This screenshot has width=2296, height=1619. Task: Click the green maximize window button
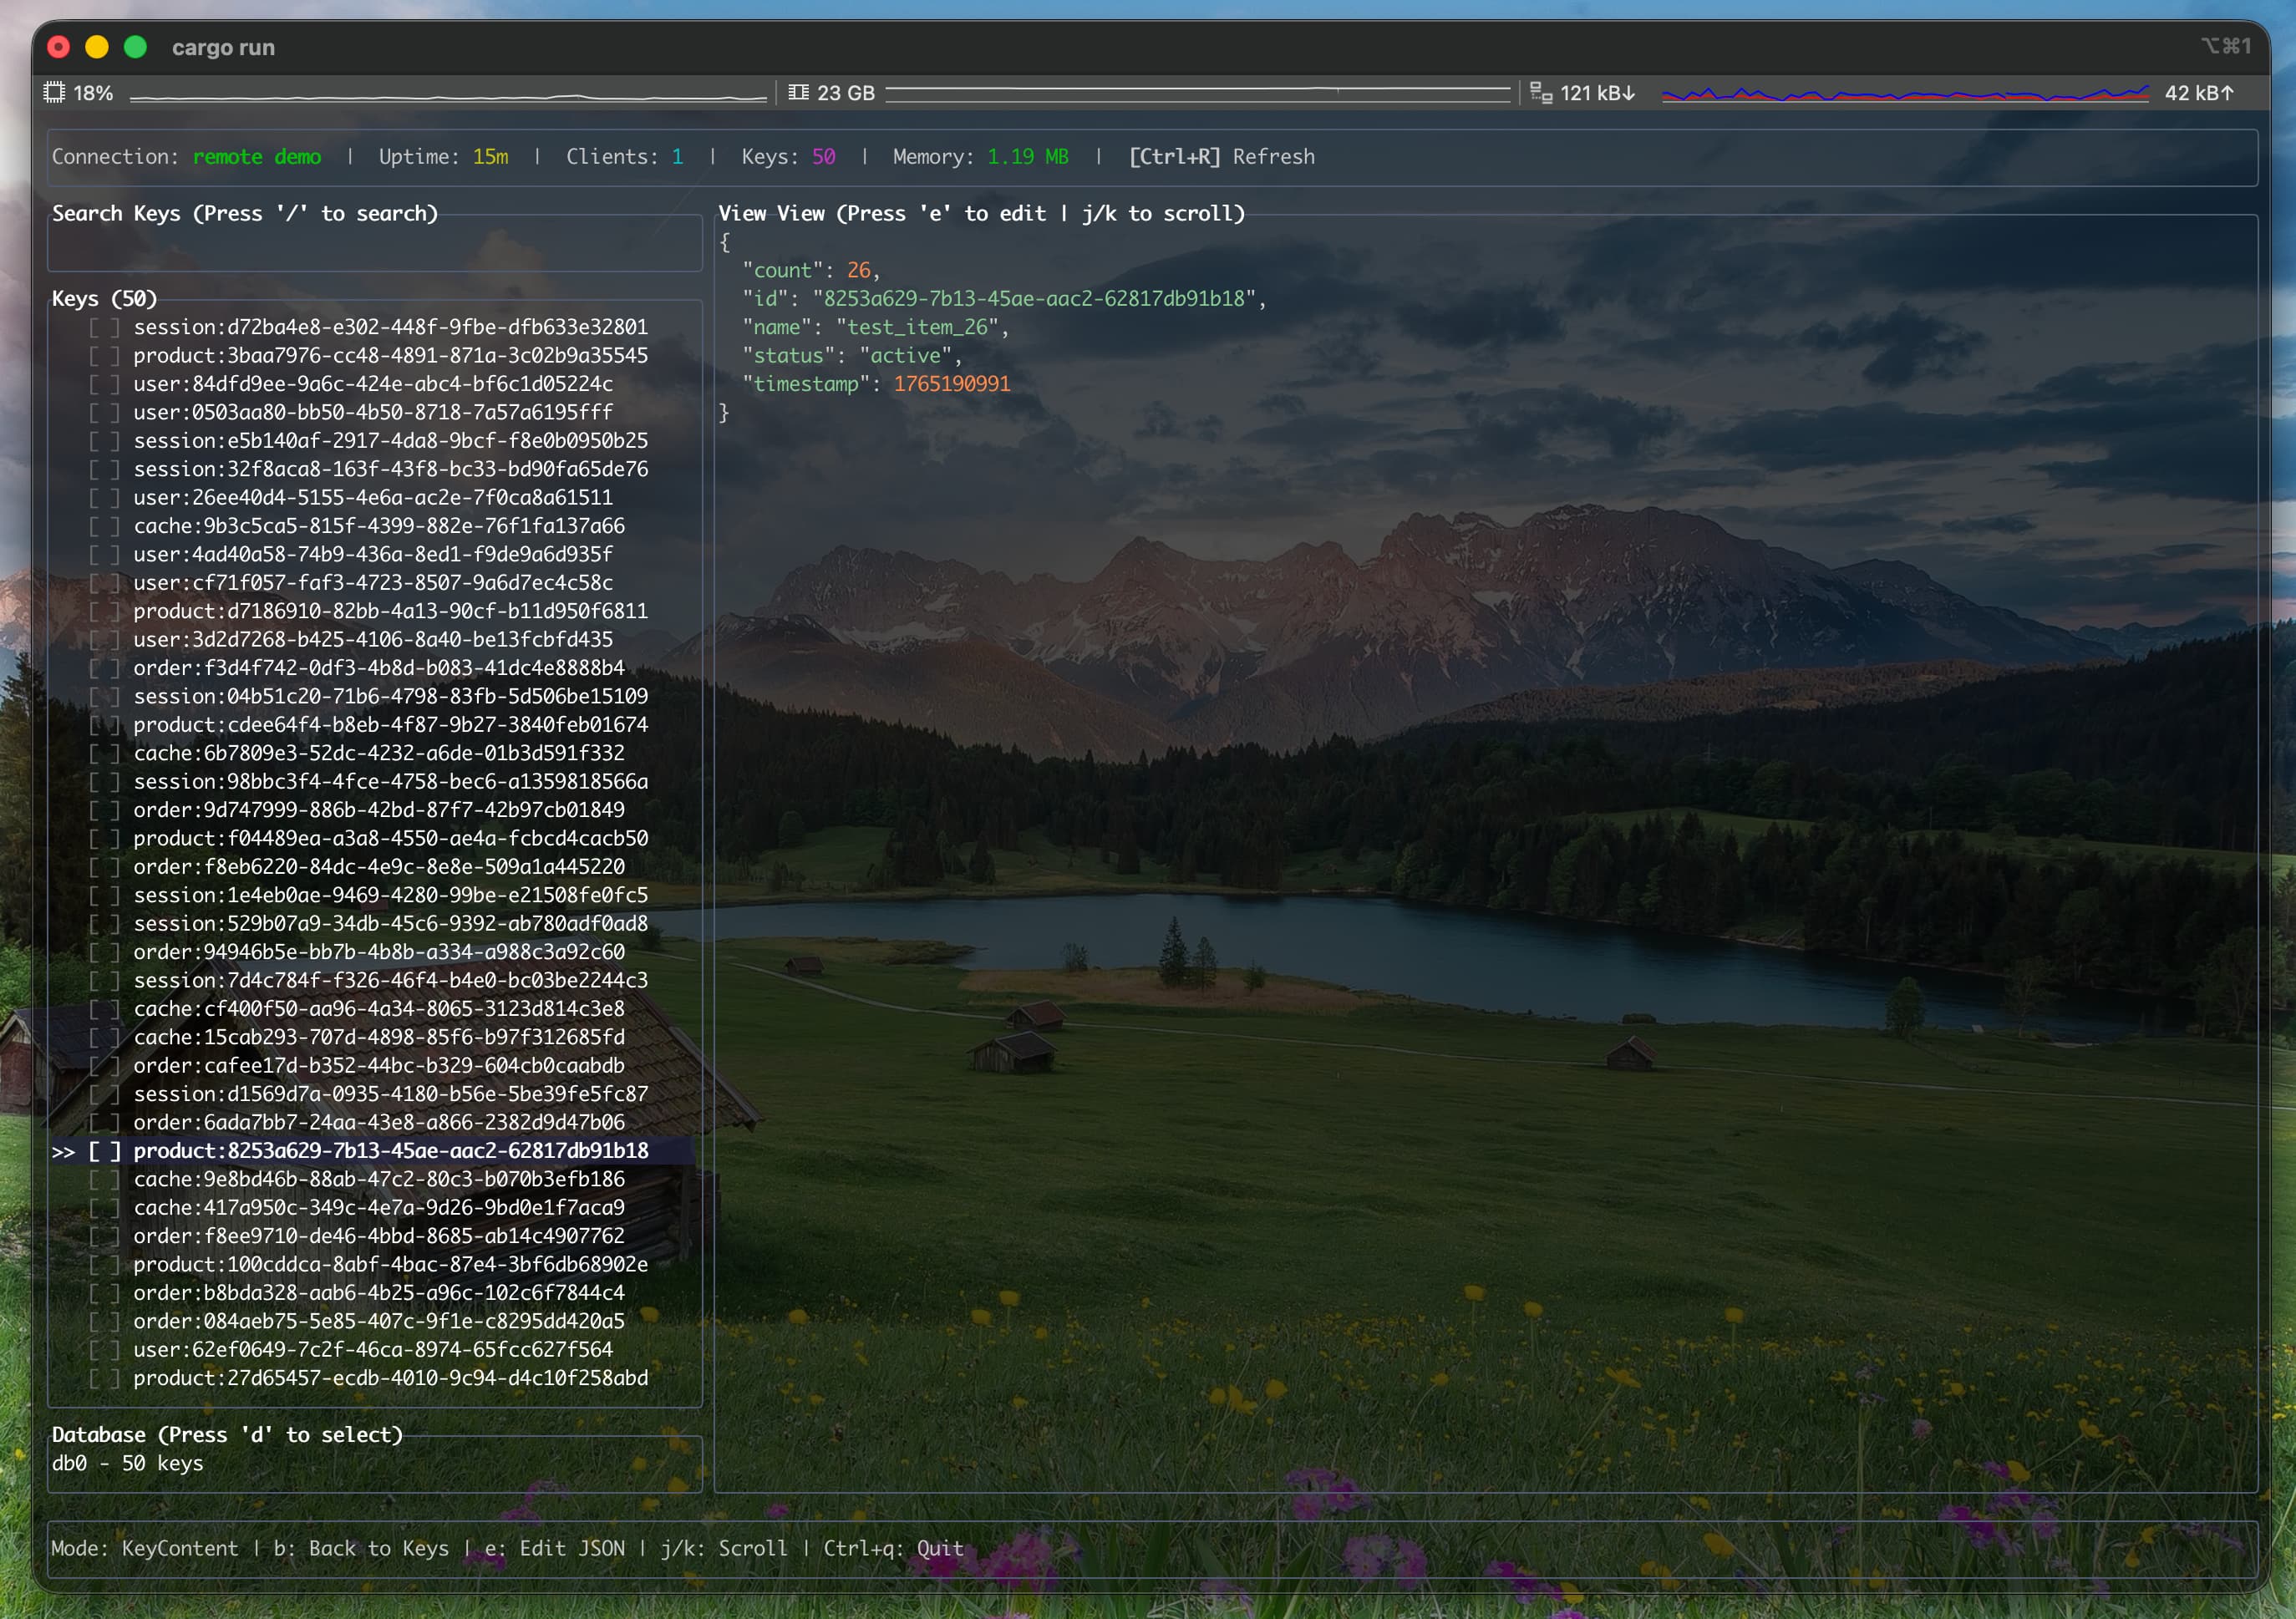click(x=136, y=47)
